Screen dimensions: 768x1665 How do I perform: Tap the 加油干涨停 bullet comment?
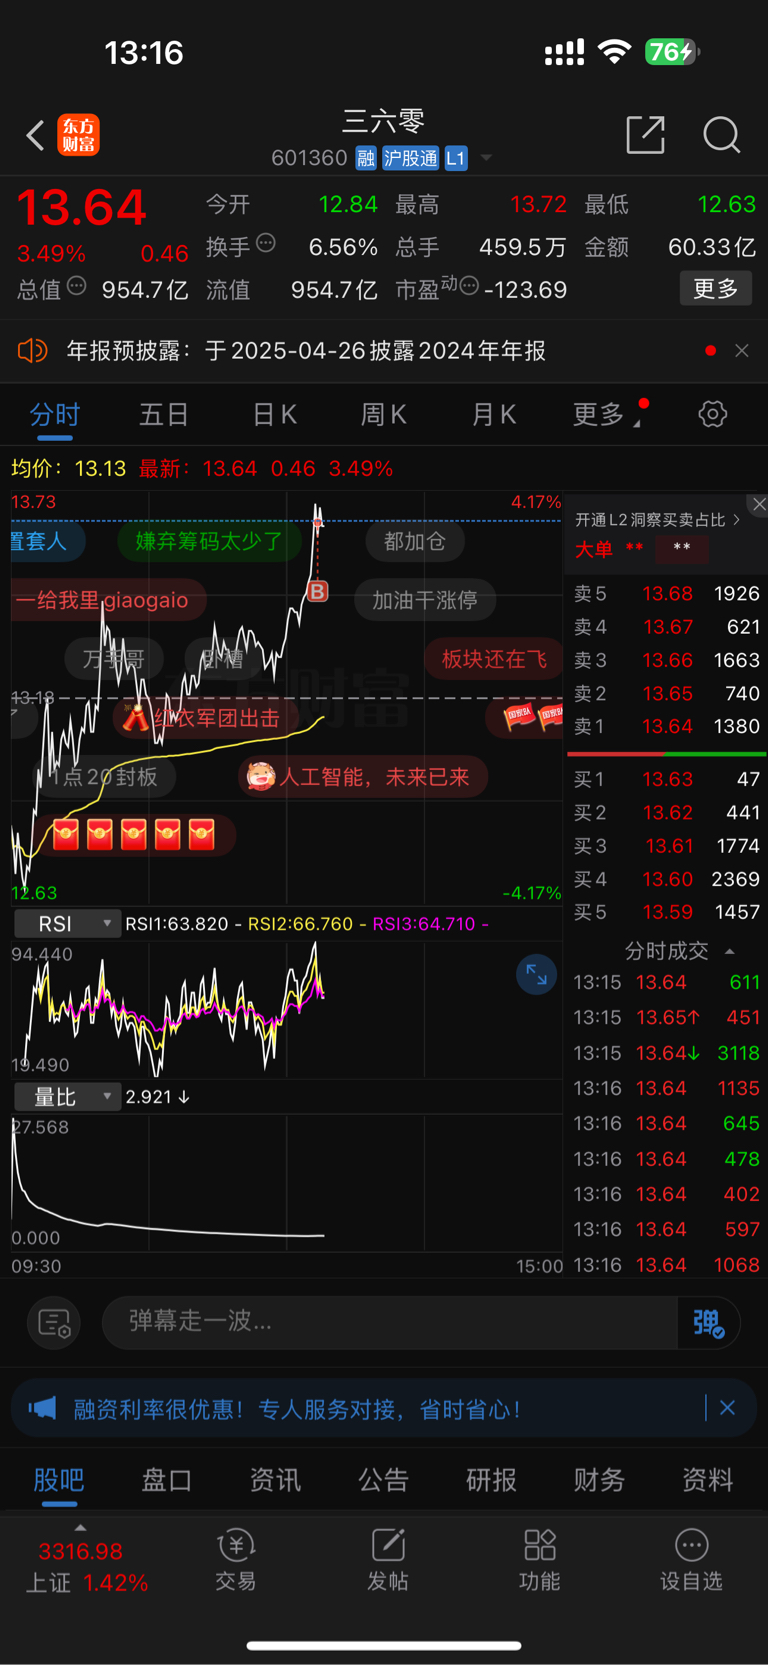coord(425,600)
